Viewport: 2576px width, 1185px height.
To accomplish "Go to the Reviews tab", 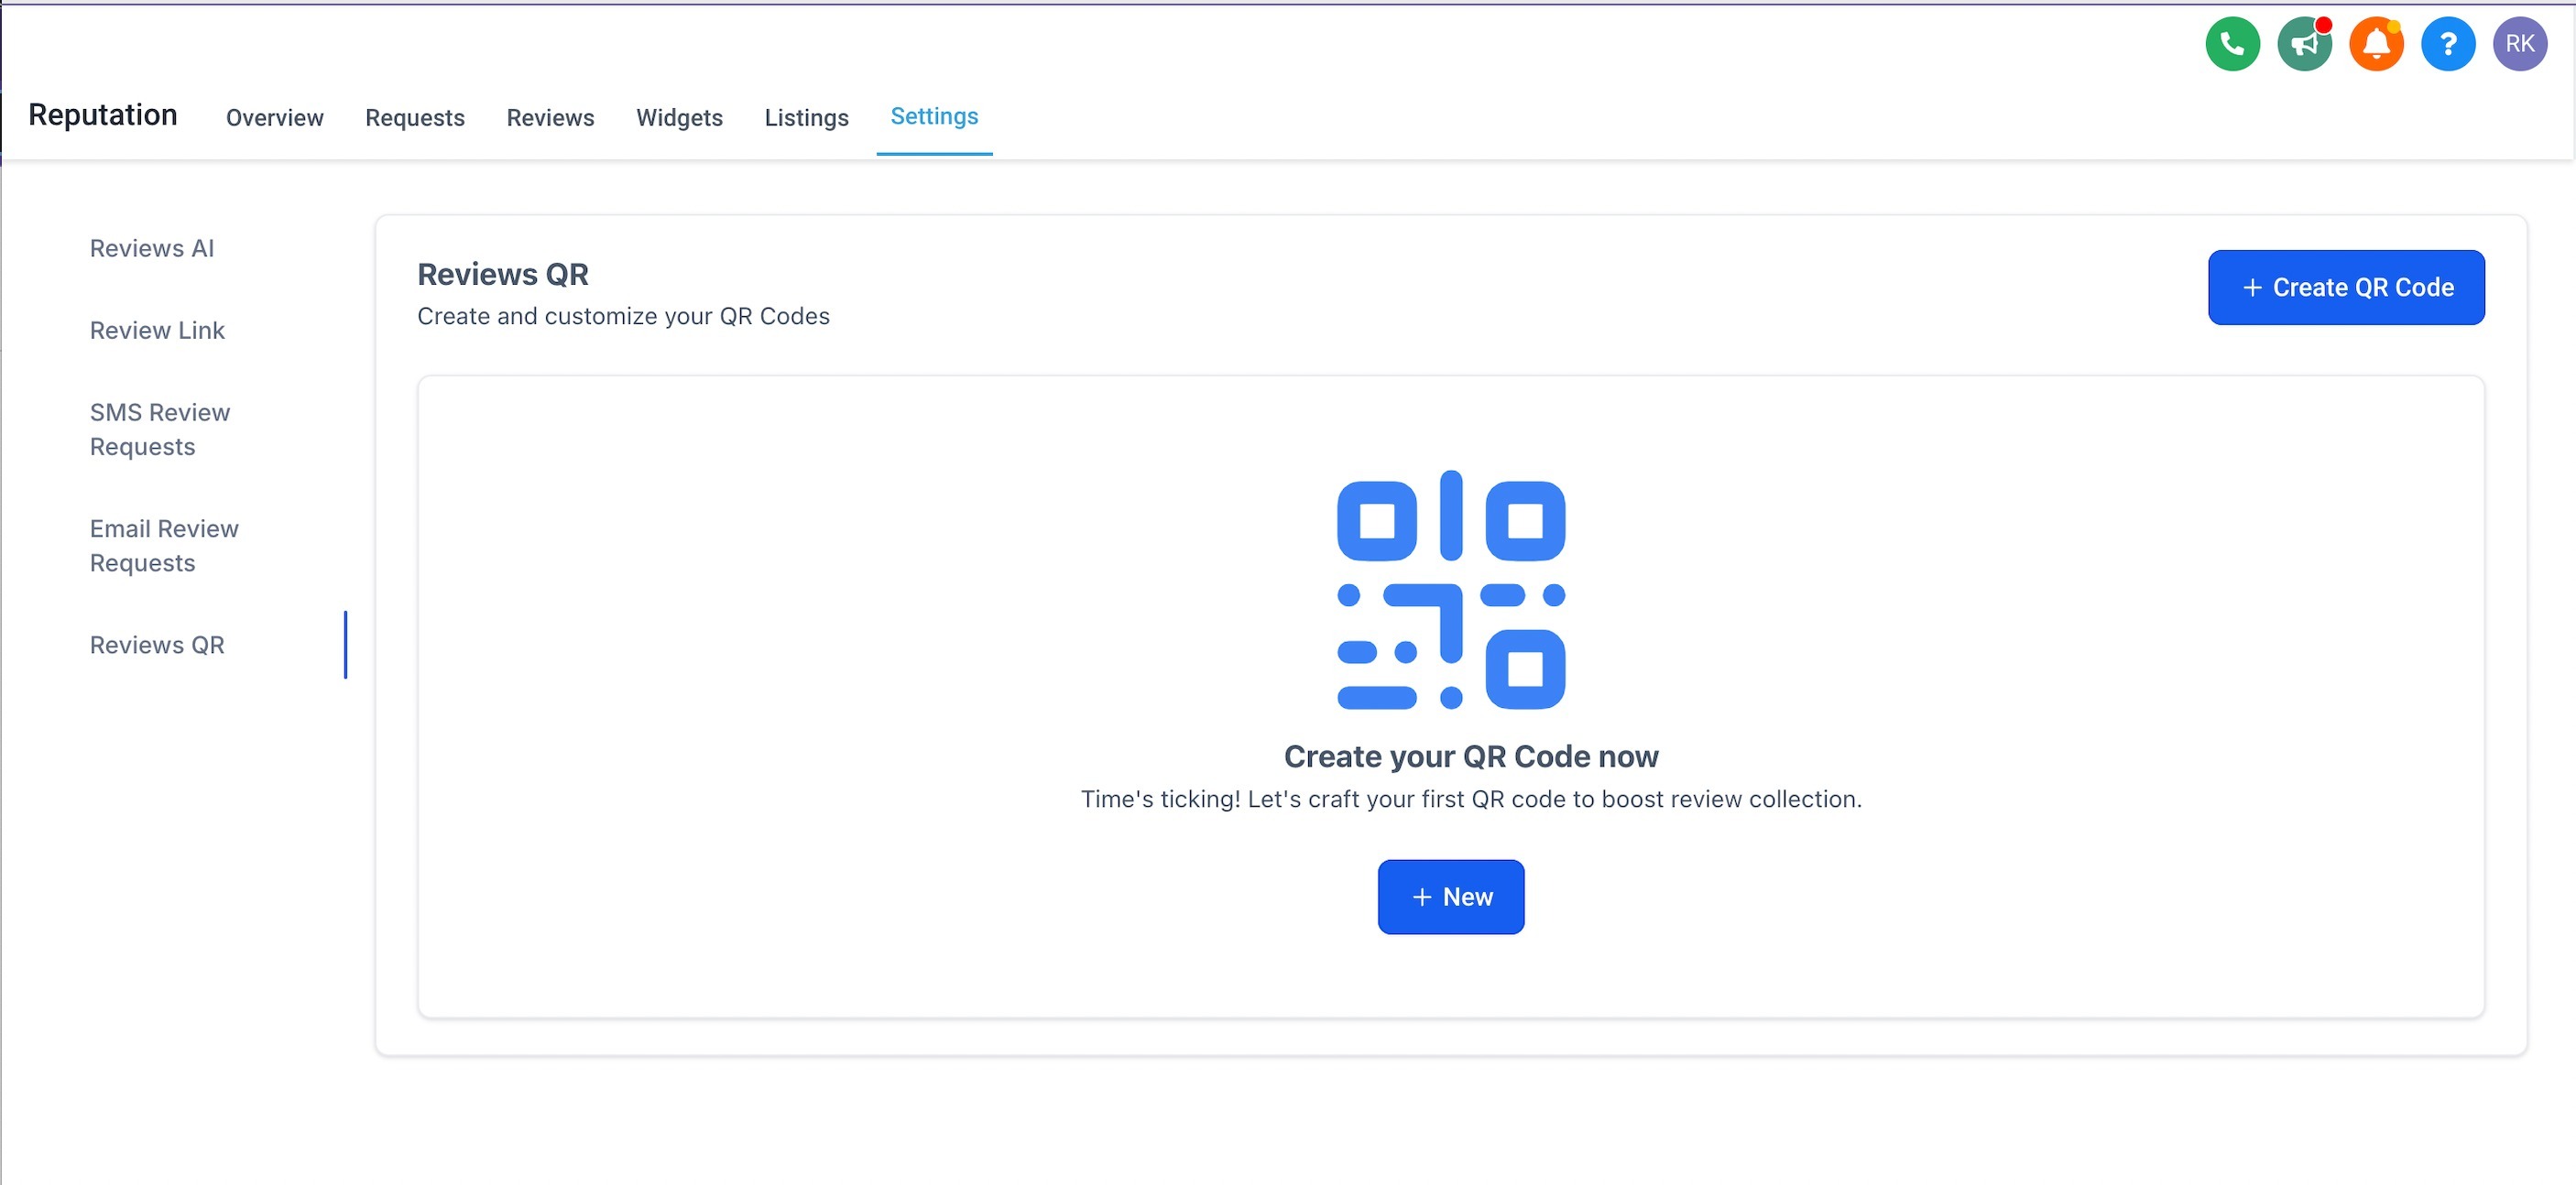I will coord(550,118).
